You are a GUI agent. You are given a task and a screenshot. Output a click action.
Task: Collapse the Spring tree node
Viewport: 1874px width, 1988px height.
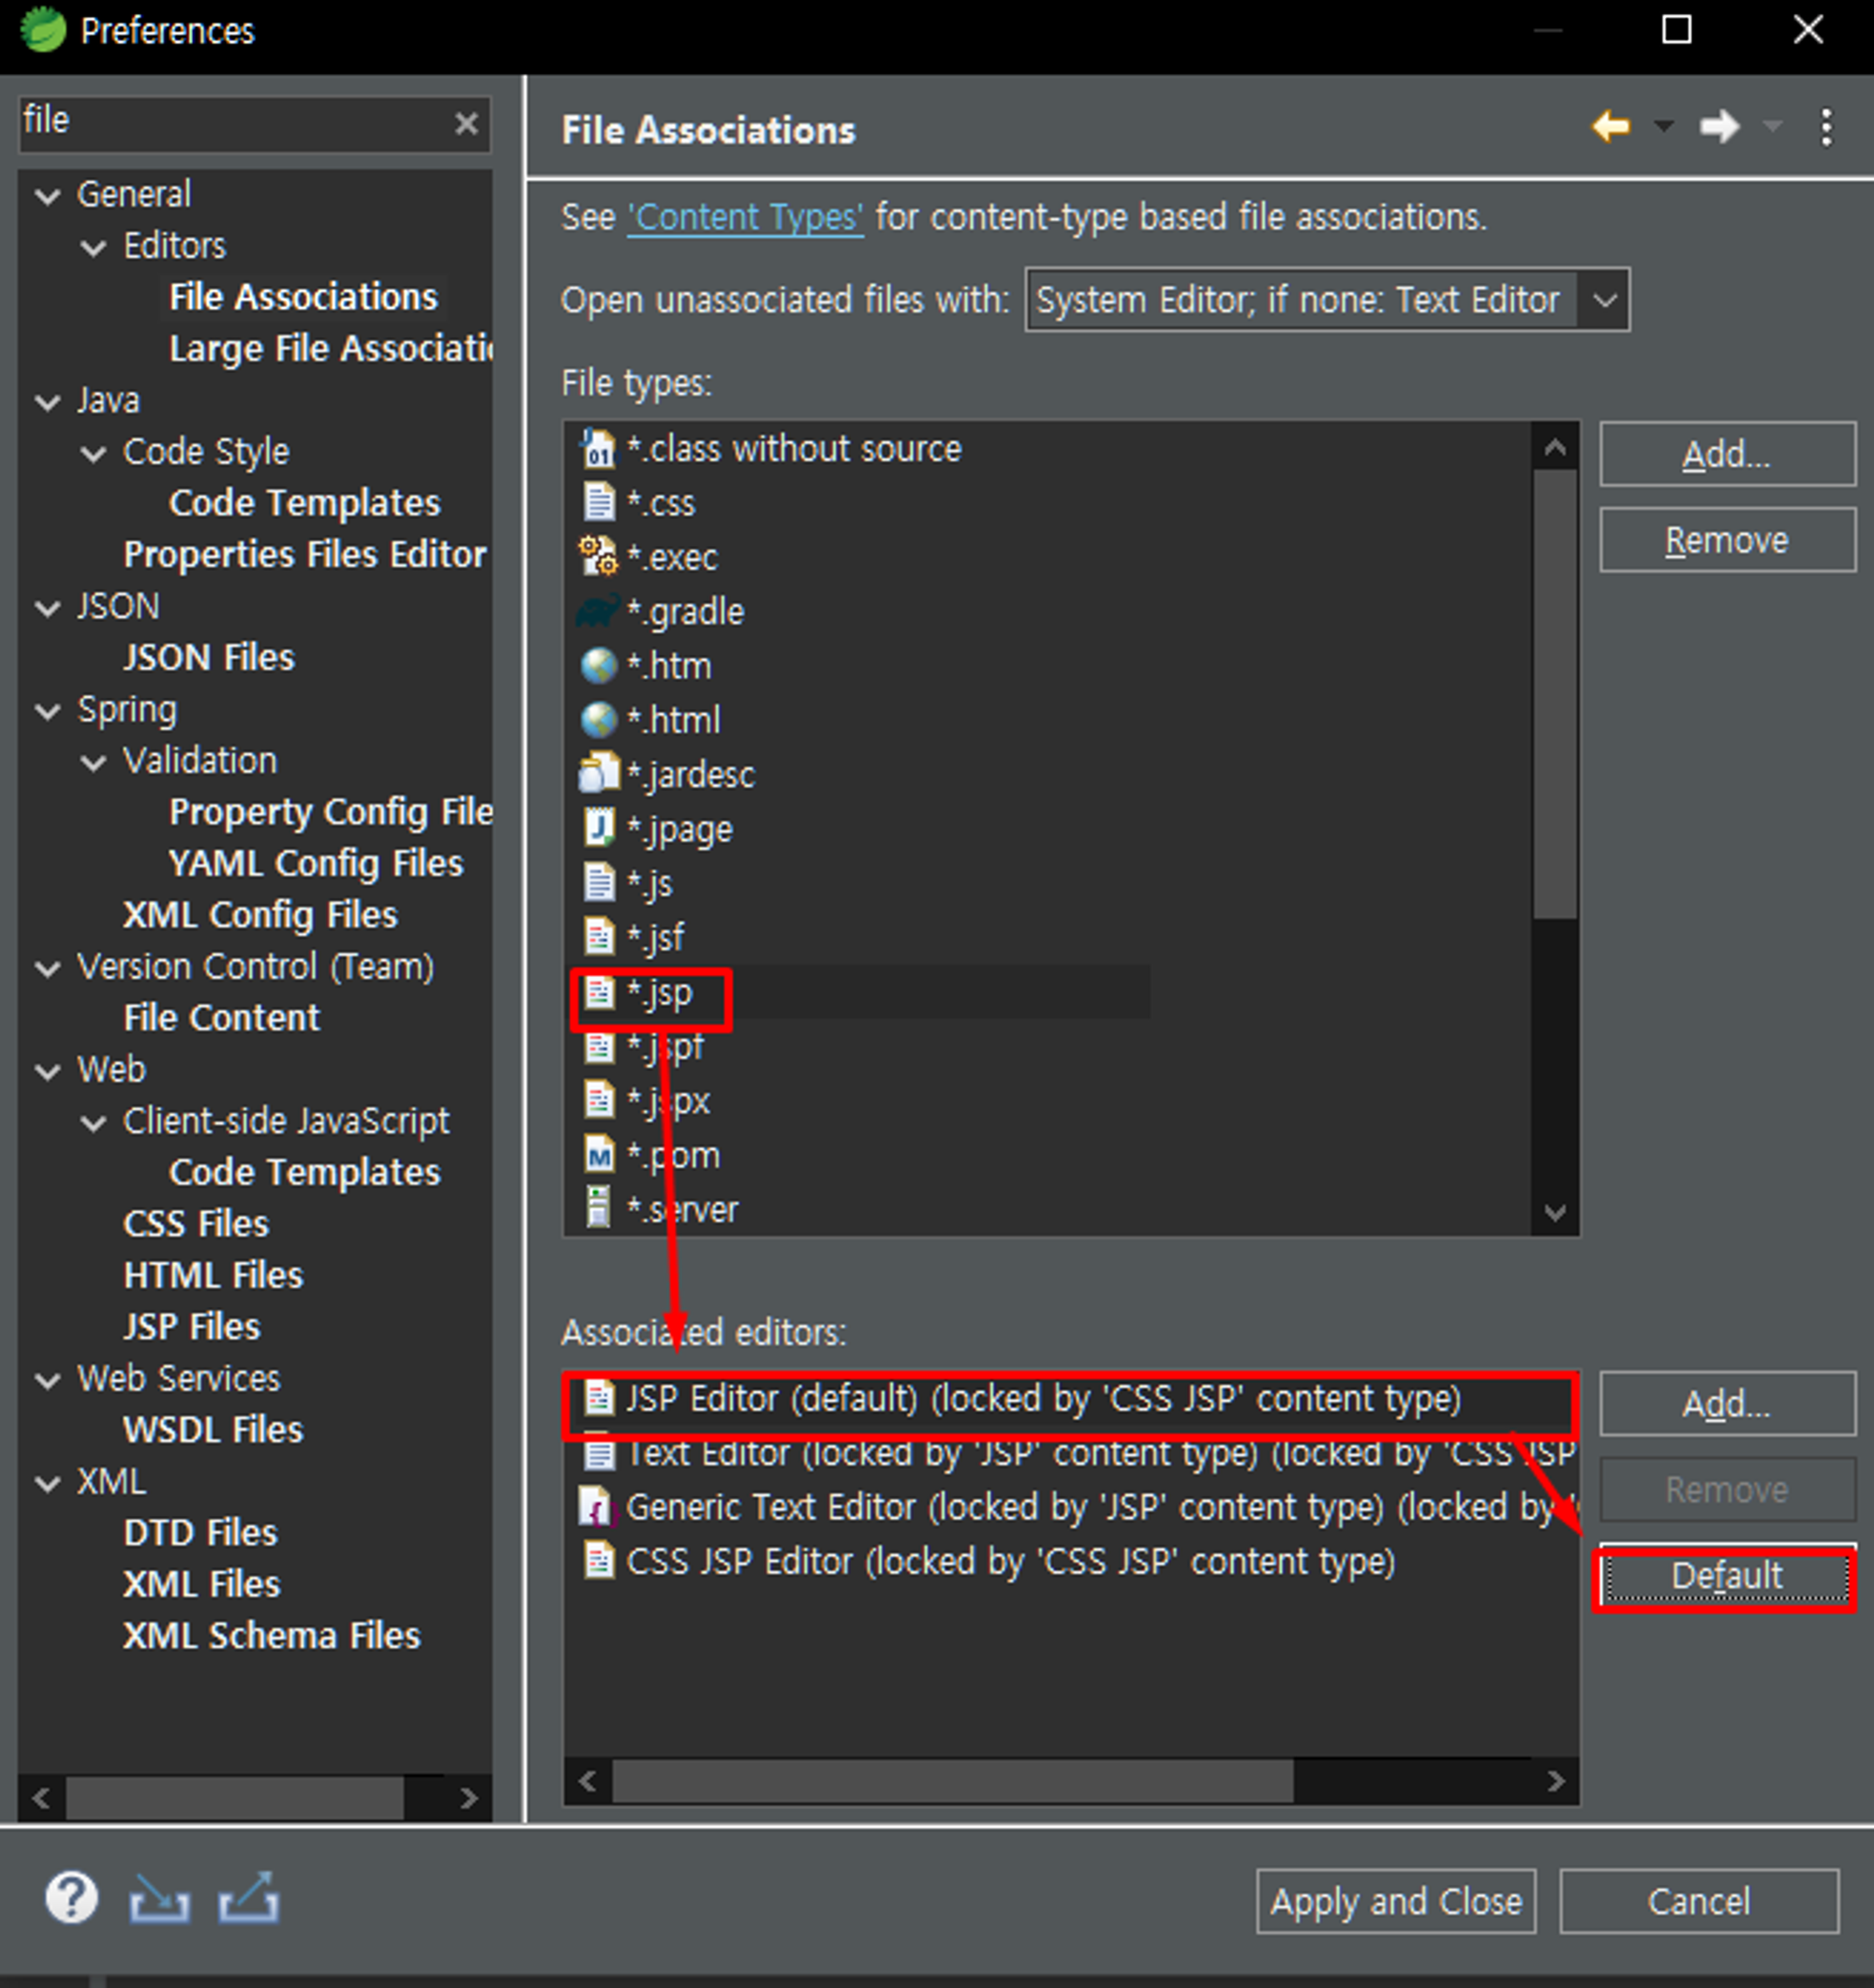point(48,711)
